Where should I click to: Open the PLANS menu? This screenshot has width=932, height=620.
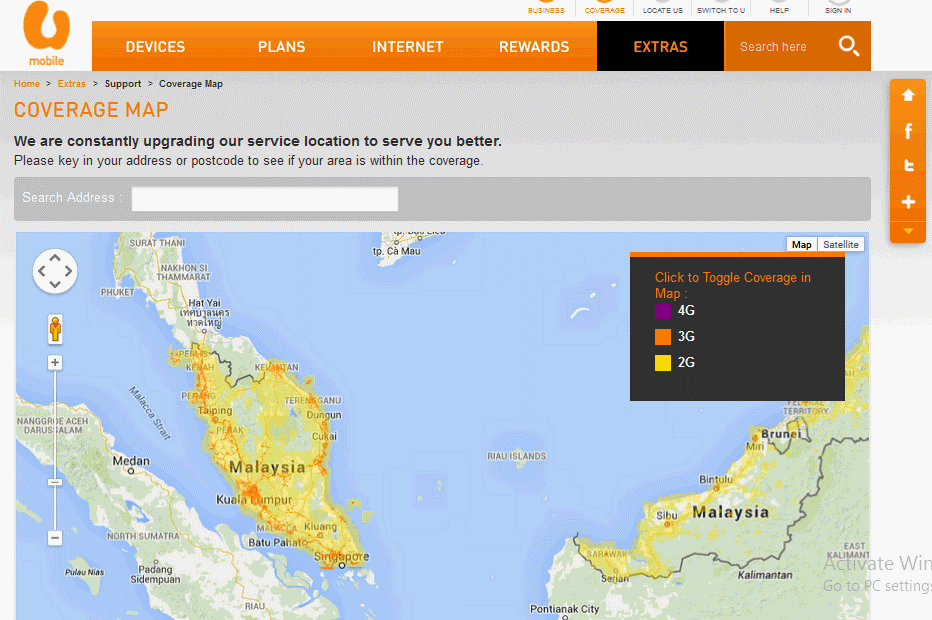[x=281, y=46]
